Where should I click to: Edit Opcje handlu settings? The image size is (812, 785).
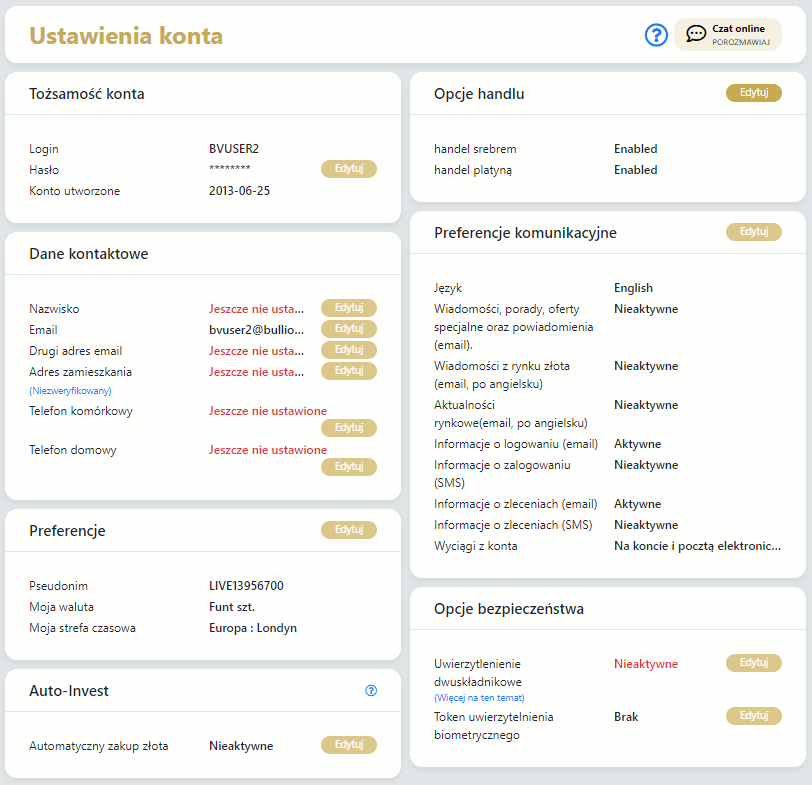tap(753, 93)
